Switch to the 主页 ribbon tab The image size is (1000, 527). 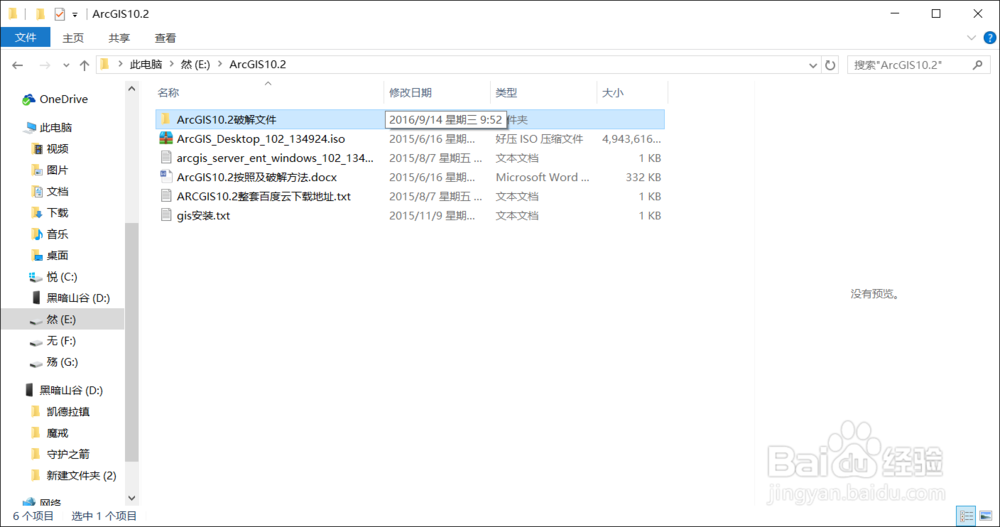pos(73,38)
